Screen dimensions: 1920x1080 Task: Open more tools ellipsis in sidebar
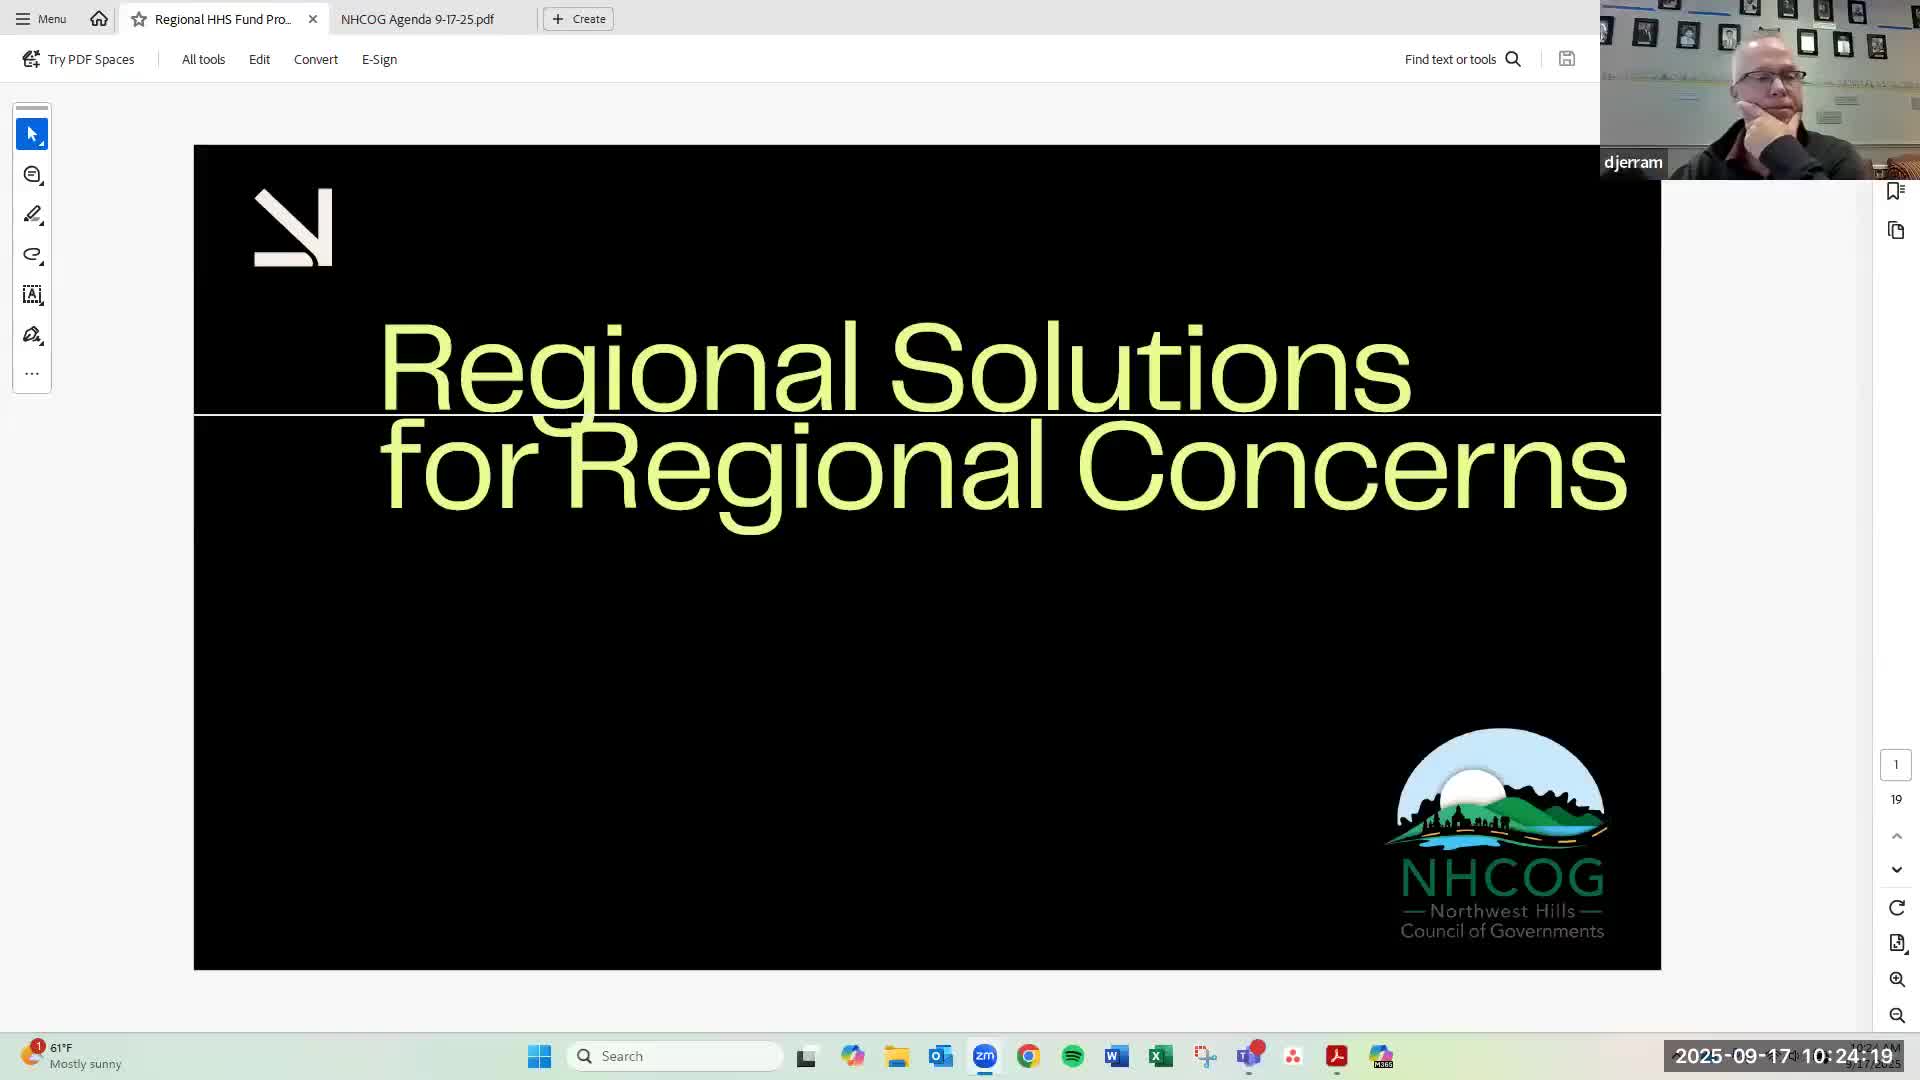tap(32, 374)
